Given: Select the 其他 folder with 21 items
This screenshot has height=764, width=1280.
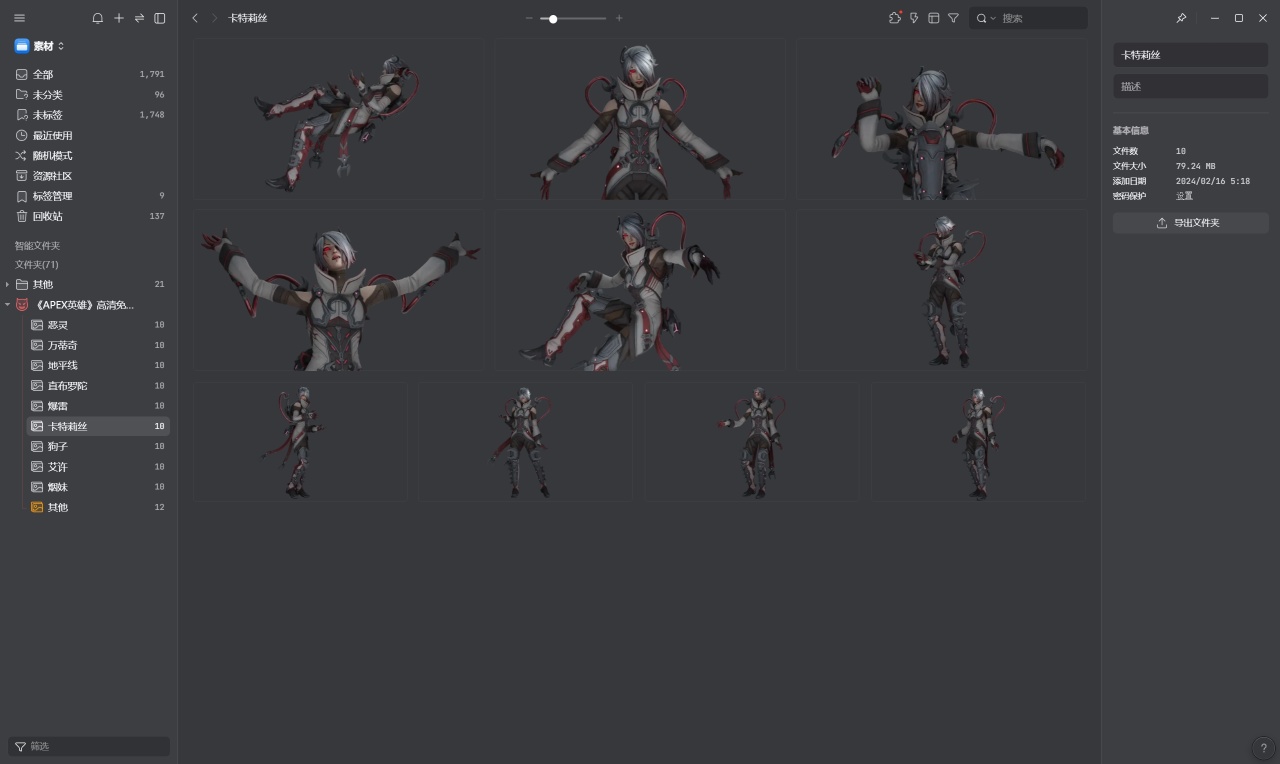Looking at the screenshot, I should pyautogui.click(x=89, y=285).
